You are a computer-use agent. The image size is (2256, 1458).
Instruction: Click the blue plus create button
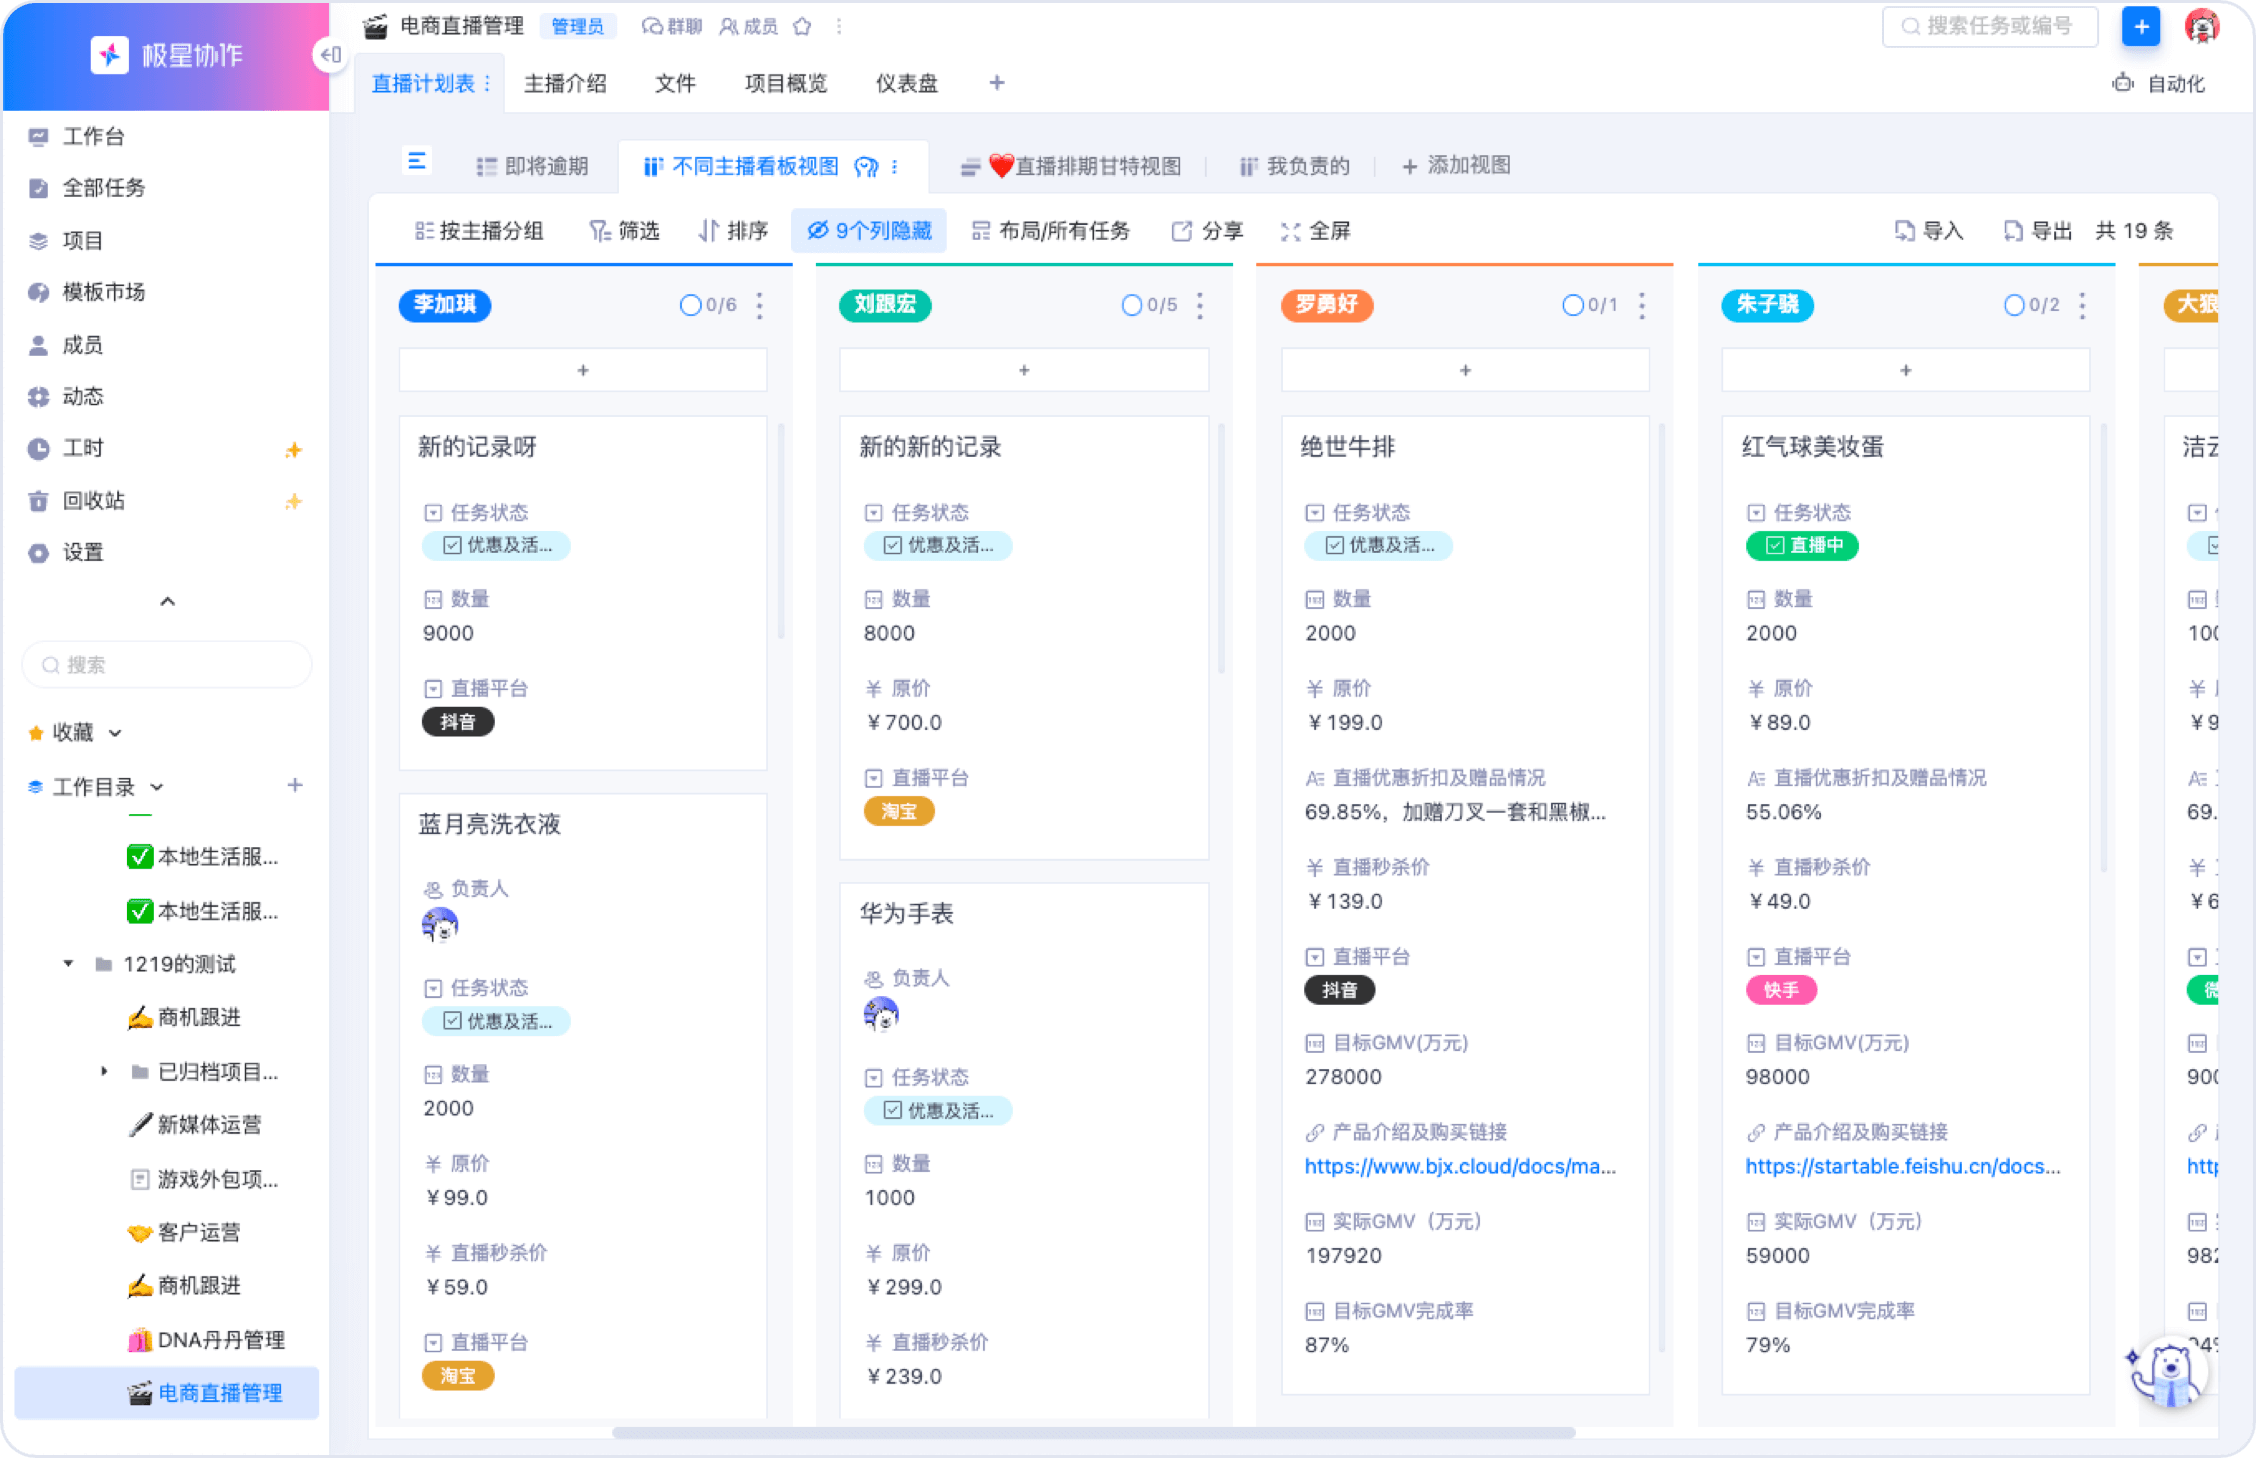point(2141,27)
